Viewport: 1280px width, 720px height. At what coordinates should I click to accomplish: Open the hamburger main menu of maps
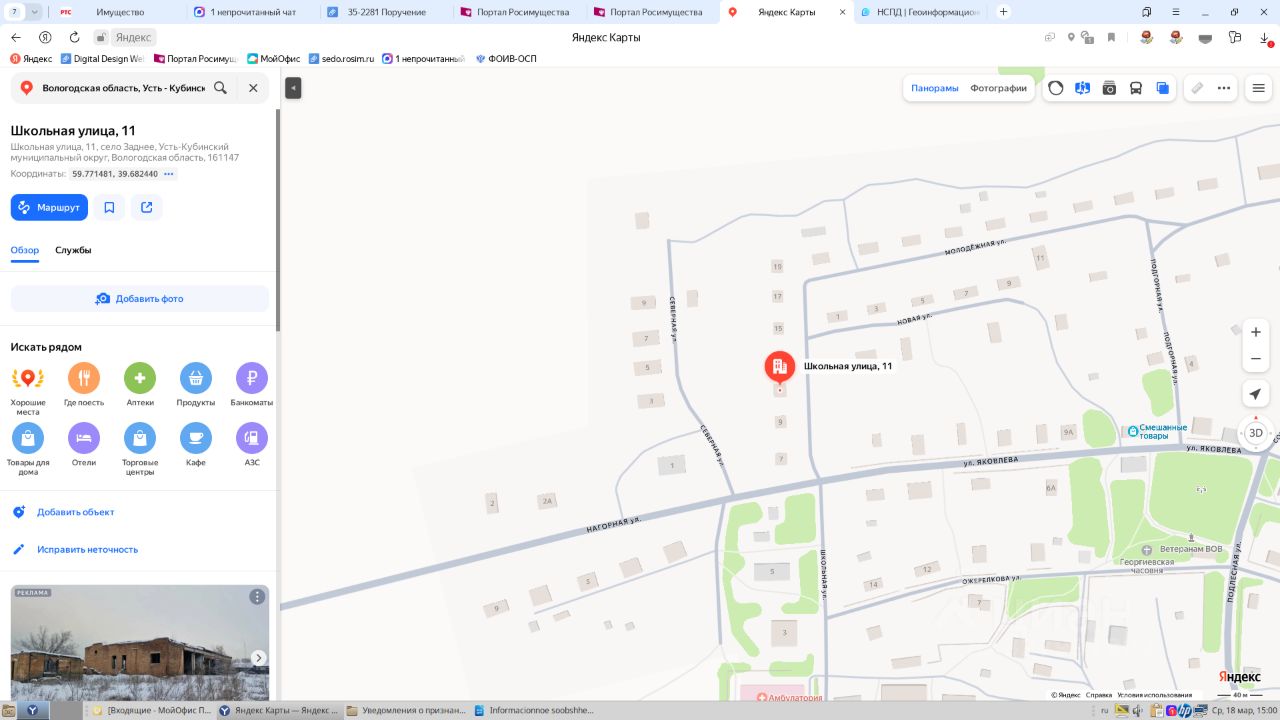click(x=1259, y=88)
